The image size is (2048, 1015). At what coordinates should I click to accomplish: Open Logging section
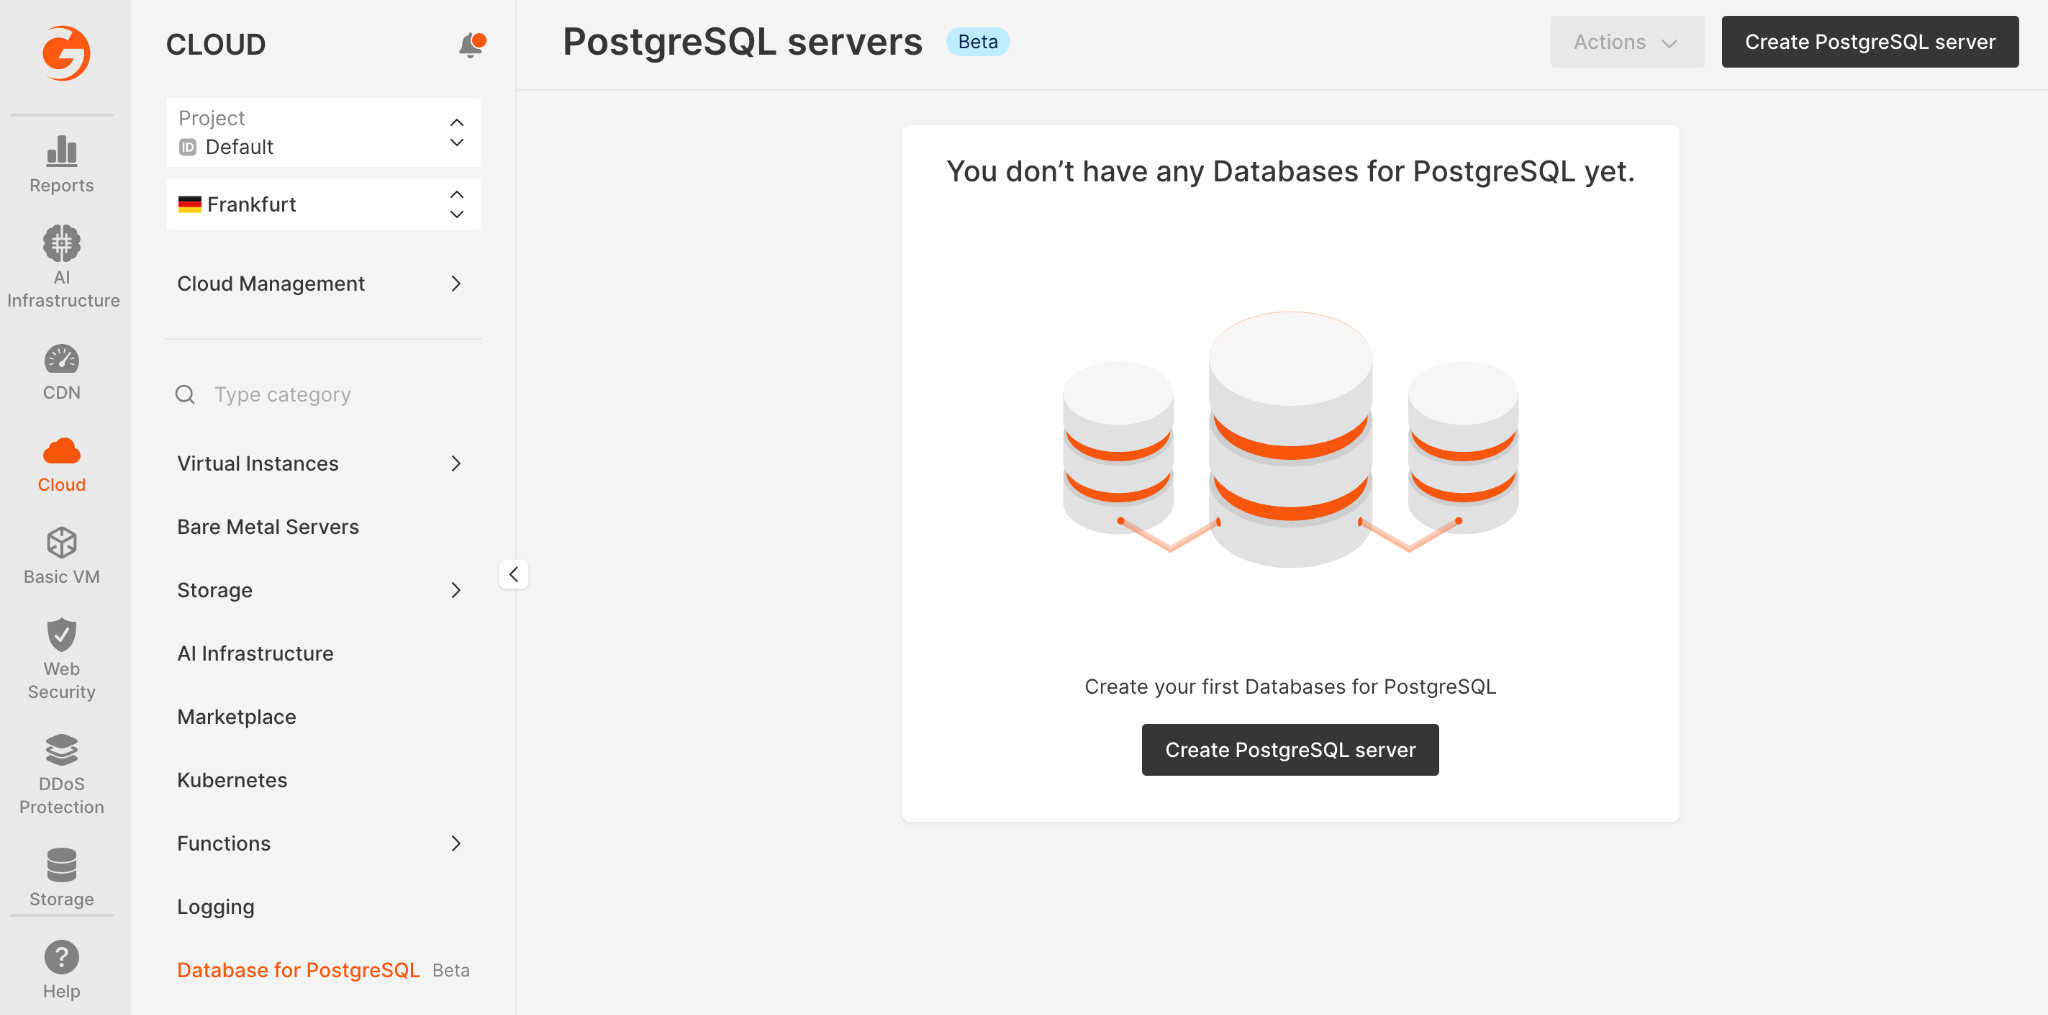216,907
